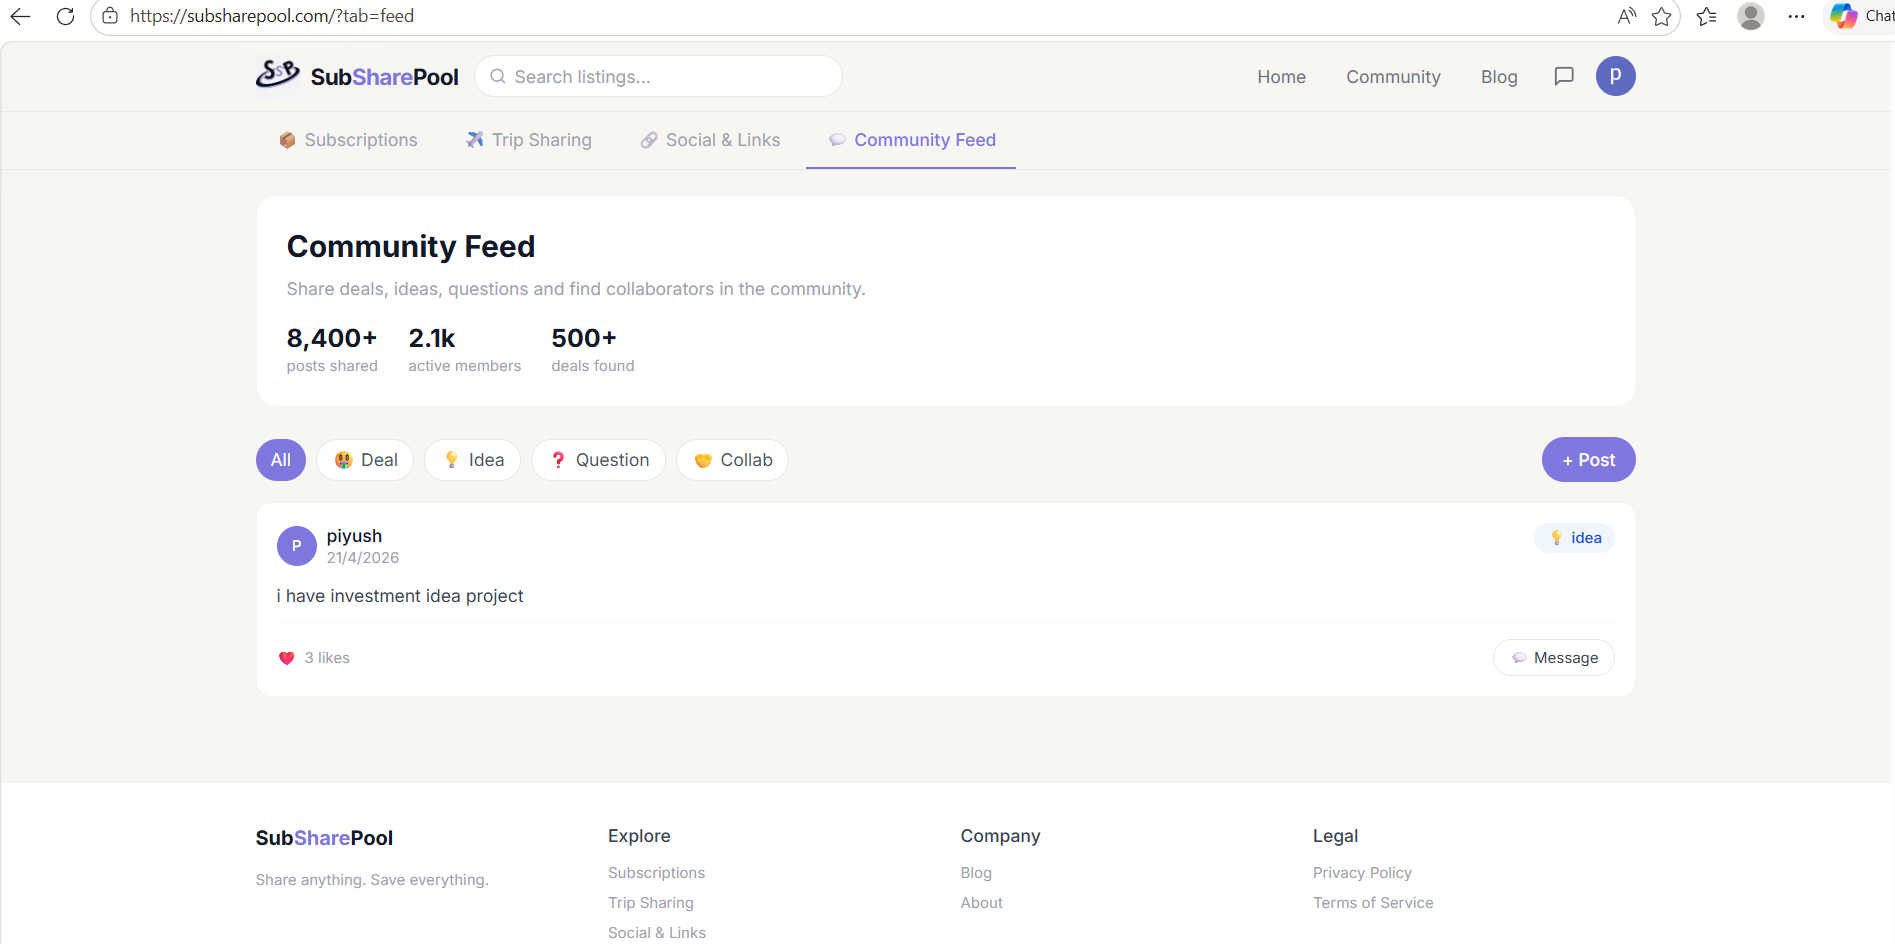The width and height of the screenshot is (1895, 944).
Task: Open browser settings ellipsis menu
Action: pos(1796,16)
